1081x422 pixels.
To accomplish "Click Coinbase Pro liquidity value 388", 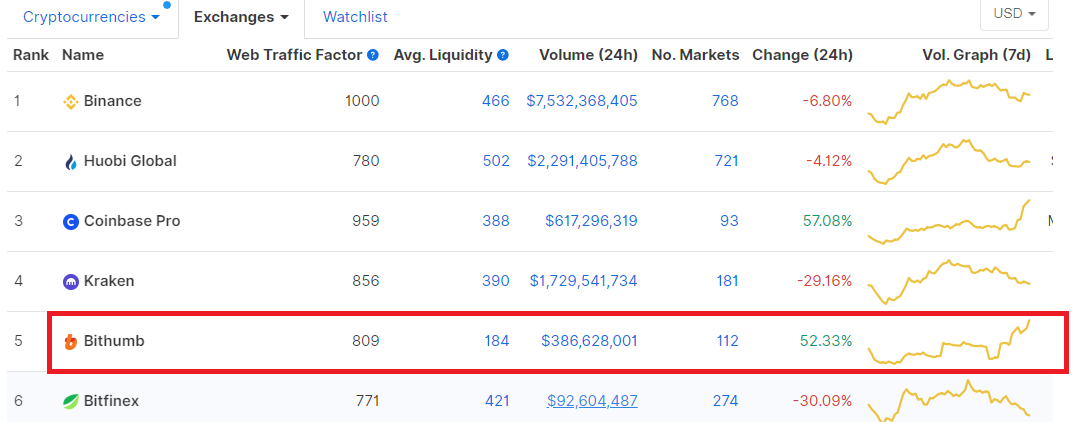I will click(496, 221).
